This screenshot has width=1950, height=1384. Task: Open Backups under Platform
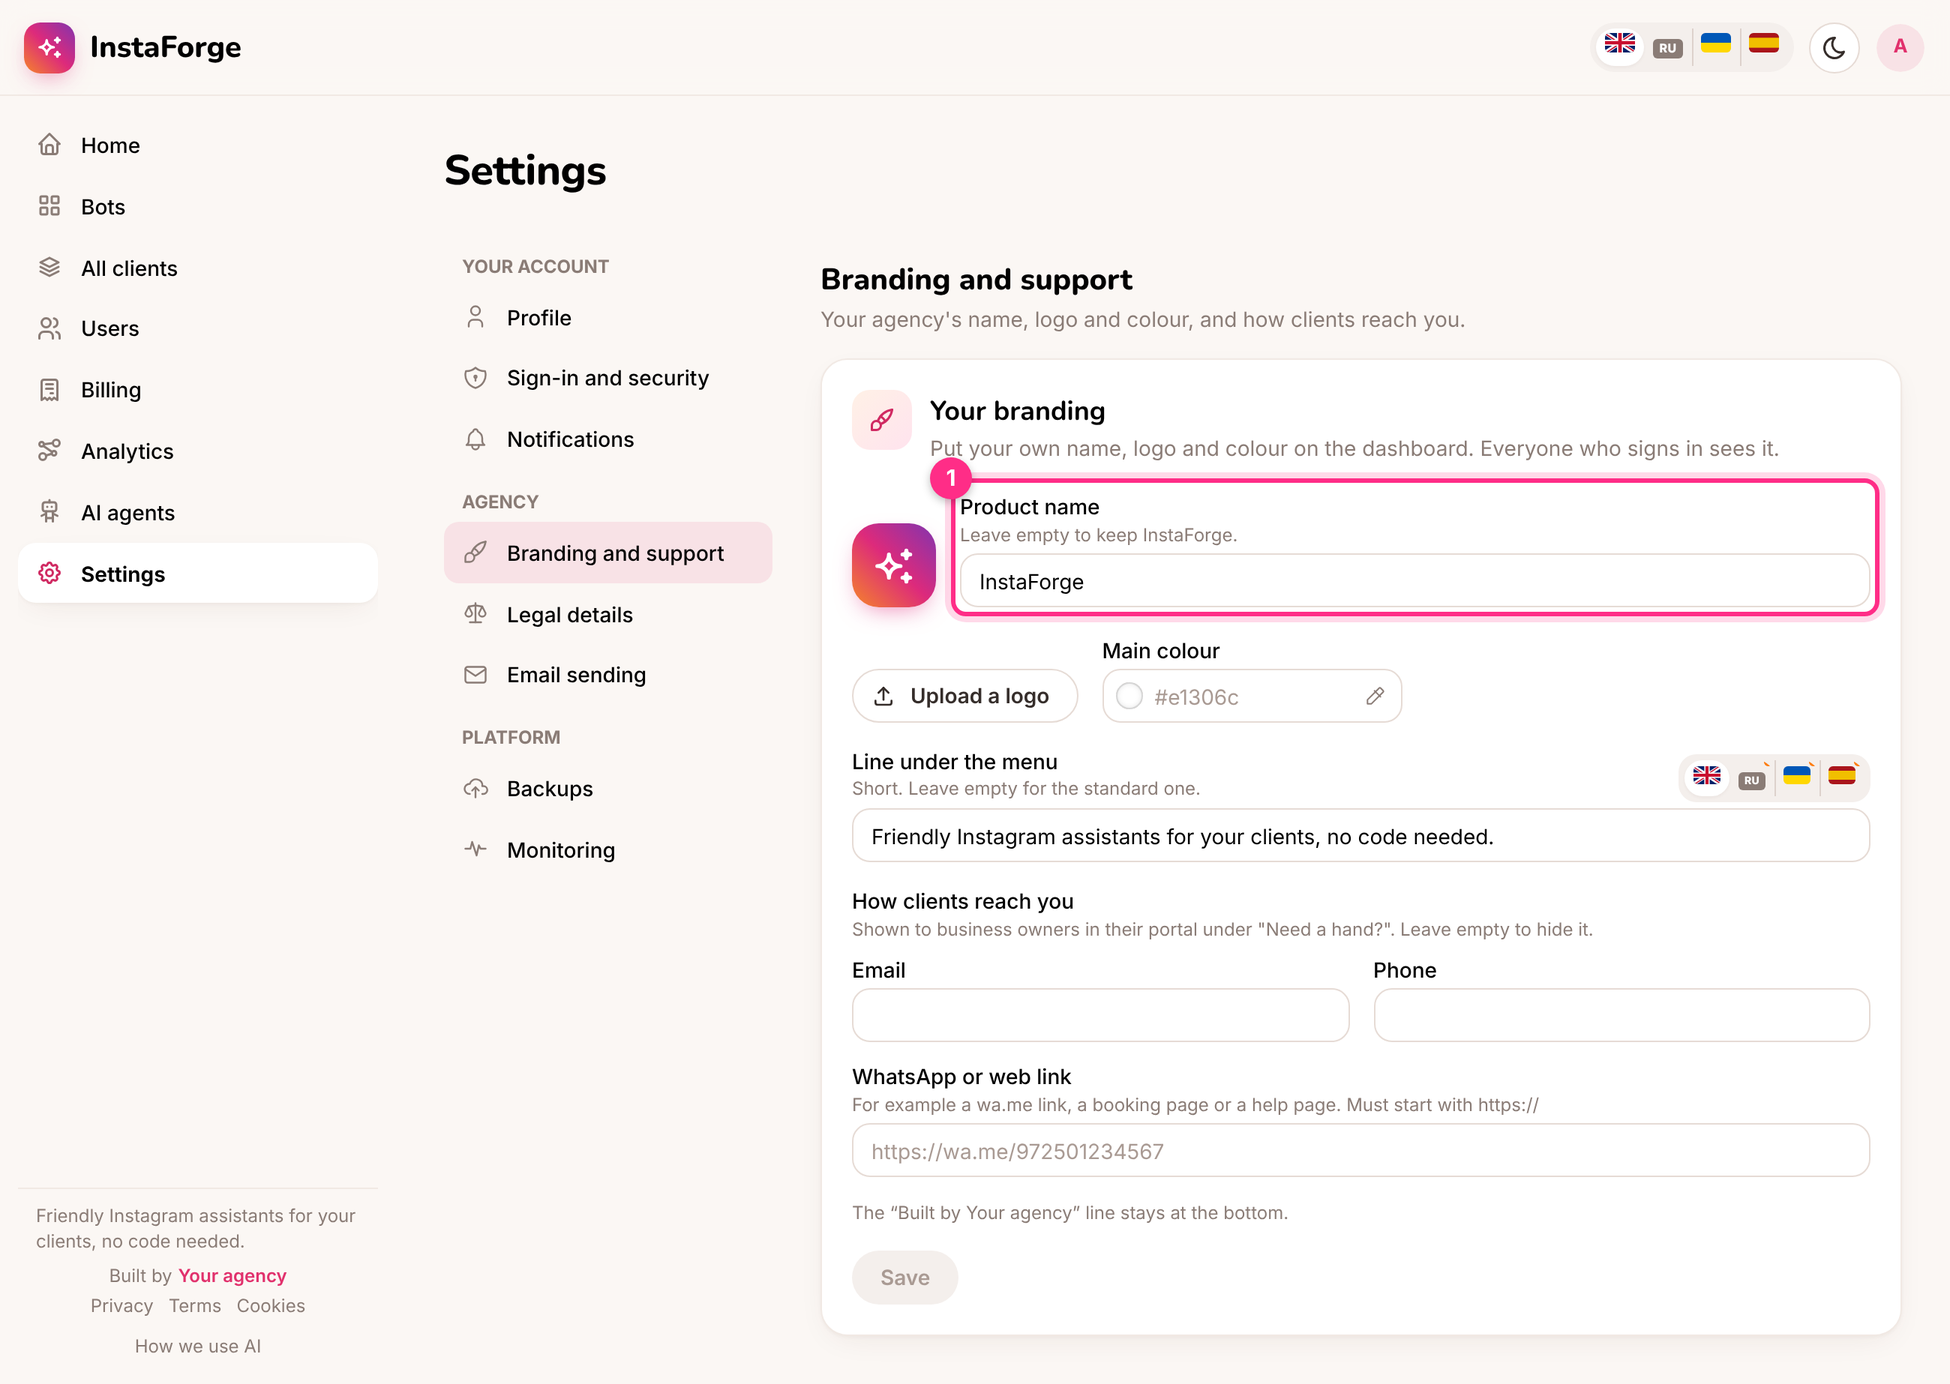[608, 788]
